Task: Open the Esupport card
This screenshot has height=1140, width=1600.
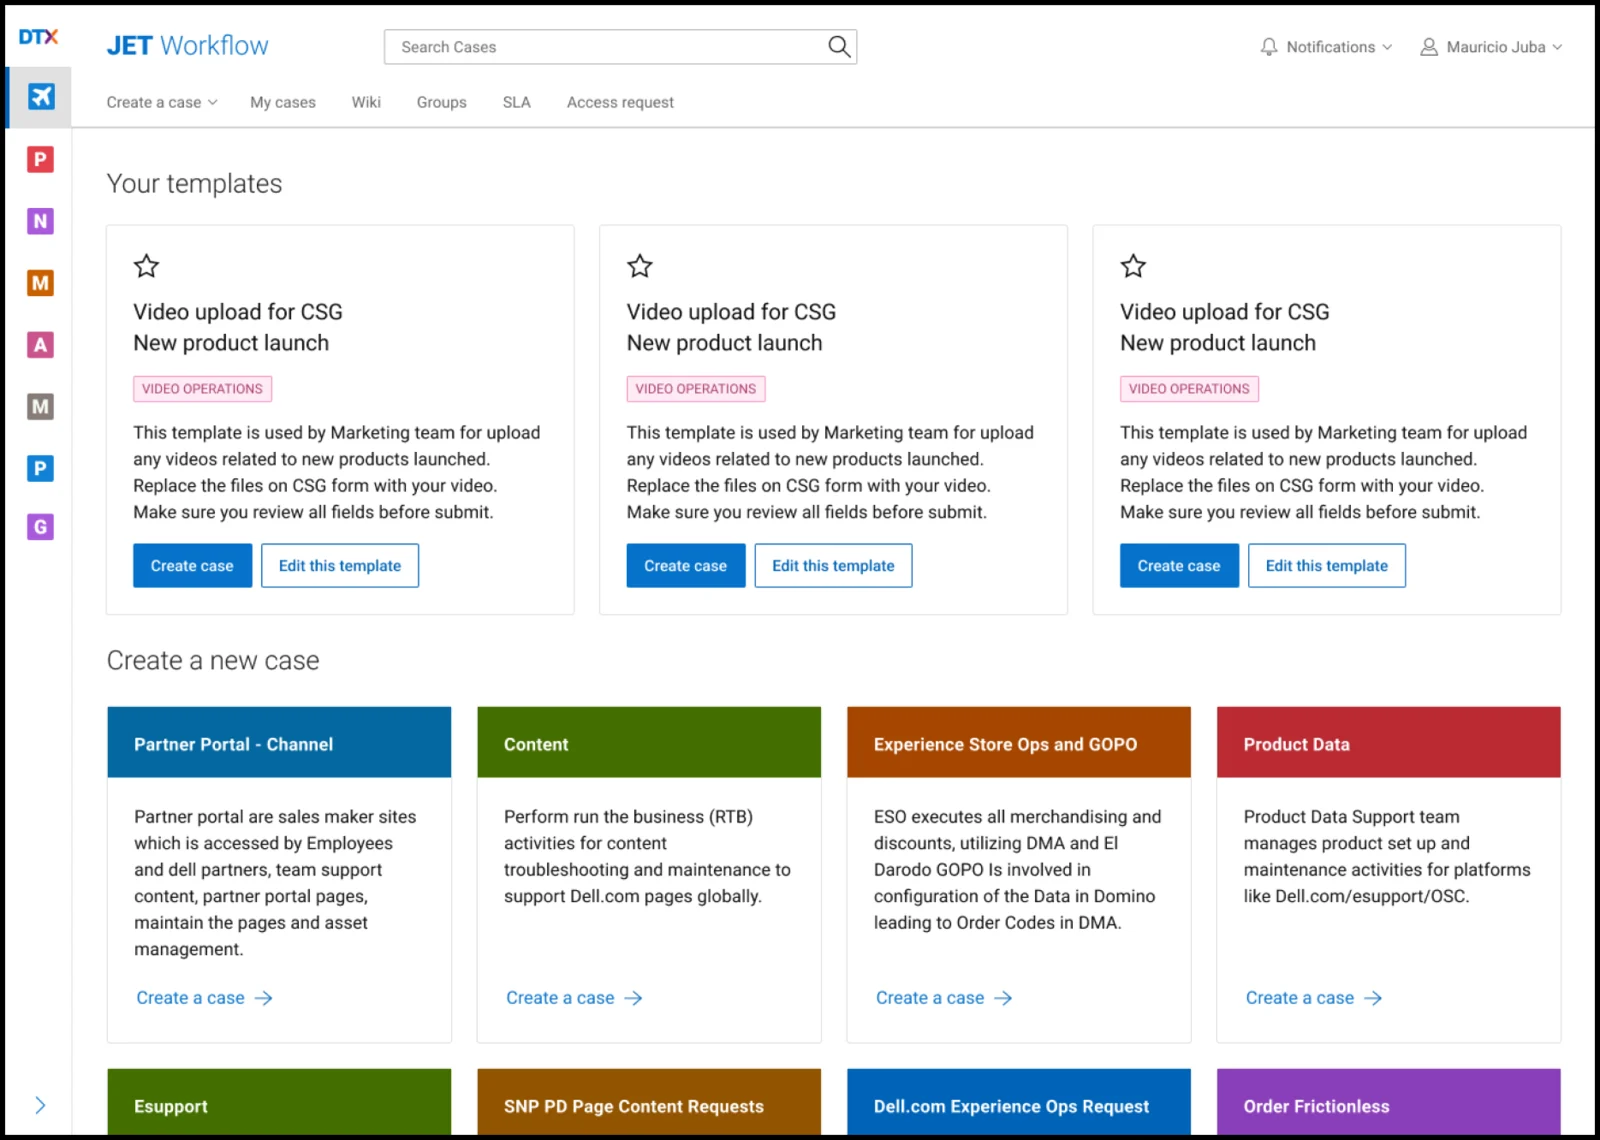Action: tap(279, 1102)
